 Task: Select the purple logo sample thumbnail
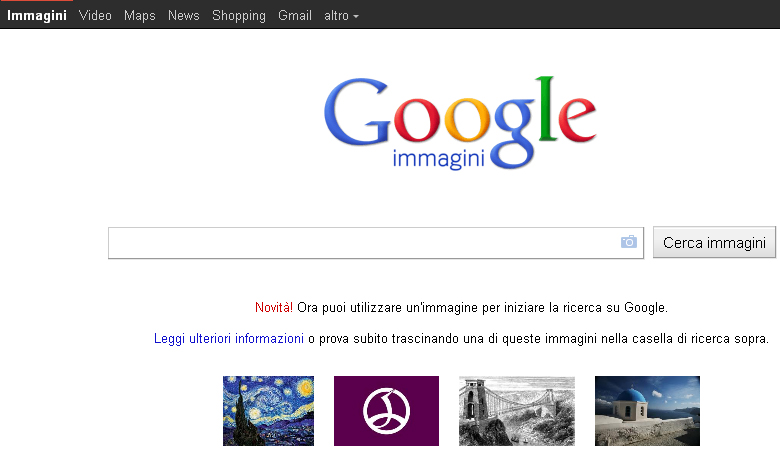tap(387, 411)
